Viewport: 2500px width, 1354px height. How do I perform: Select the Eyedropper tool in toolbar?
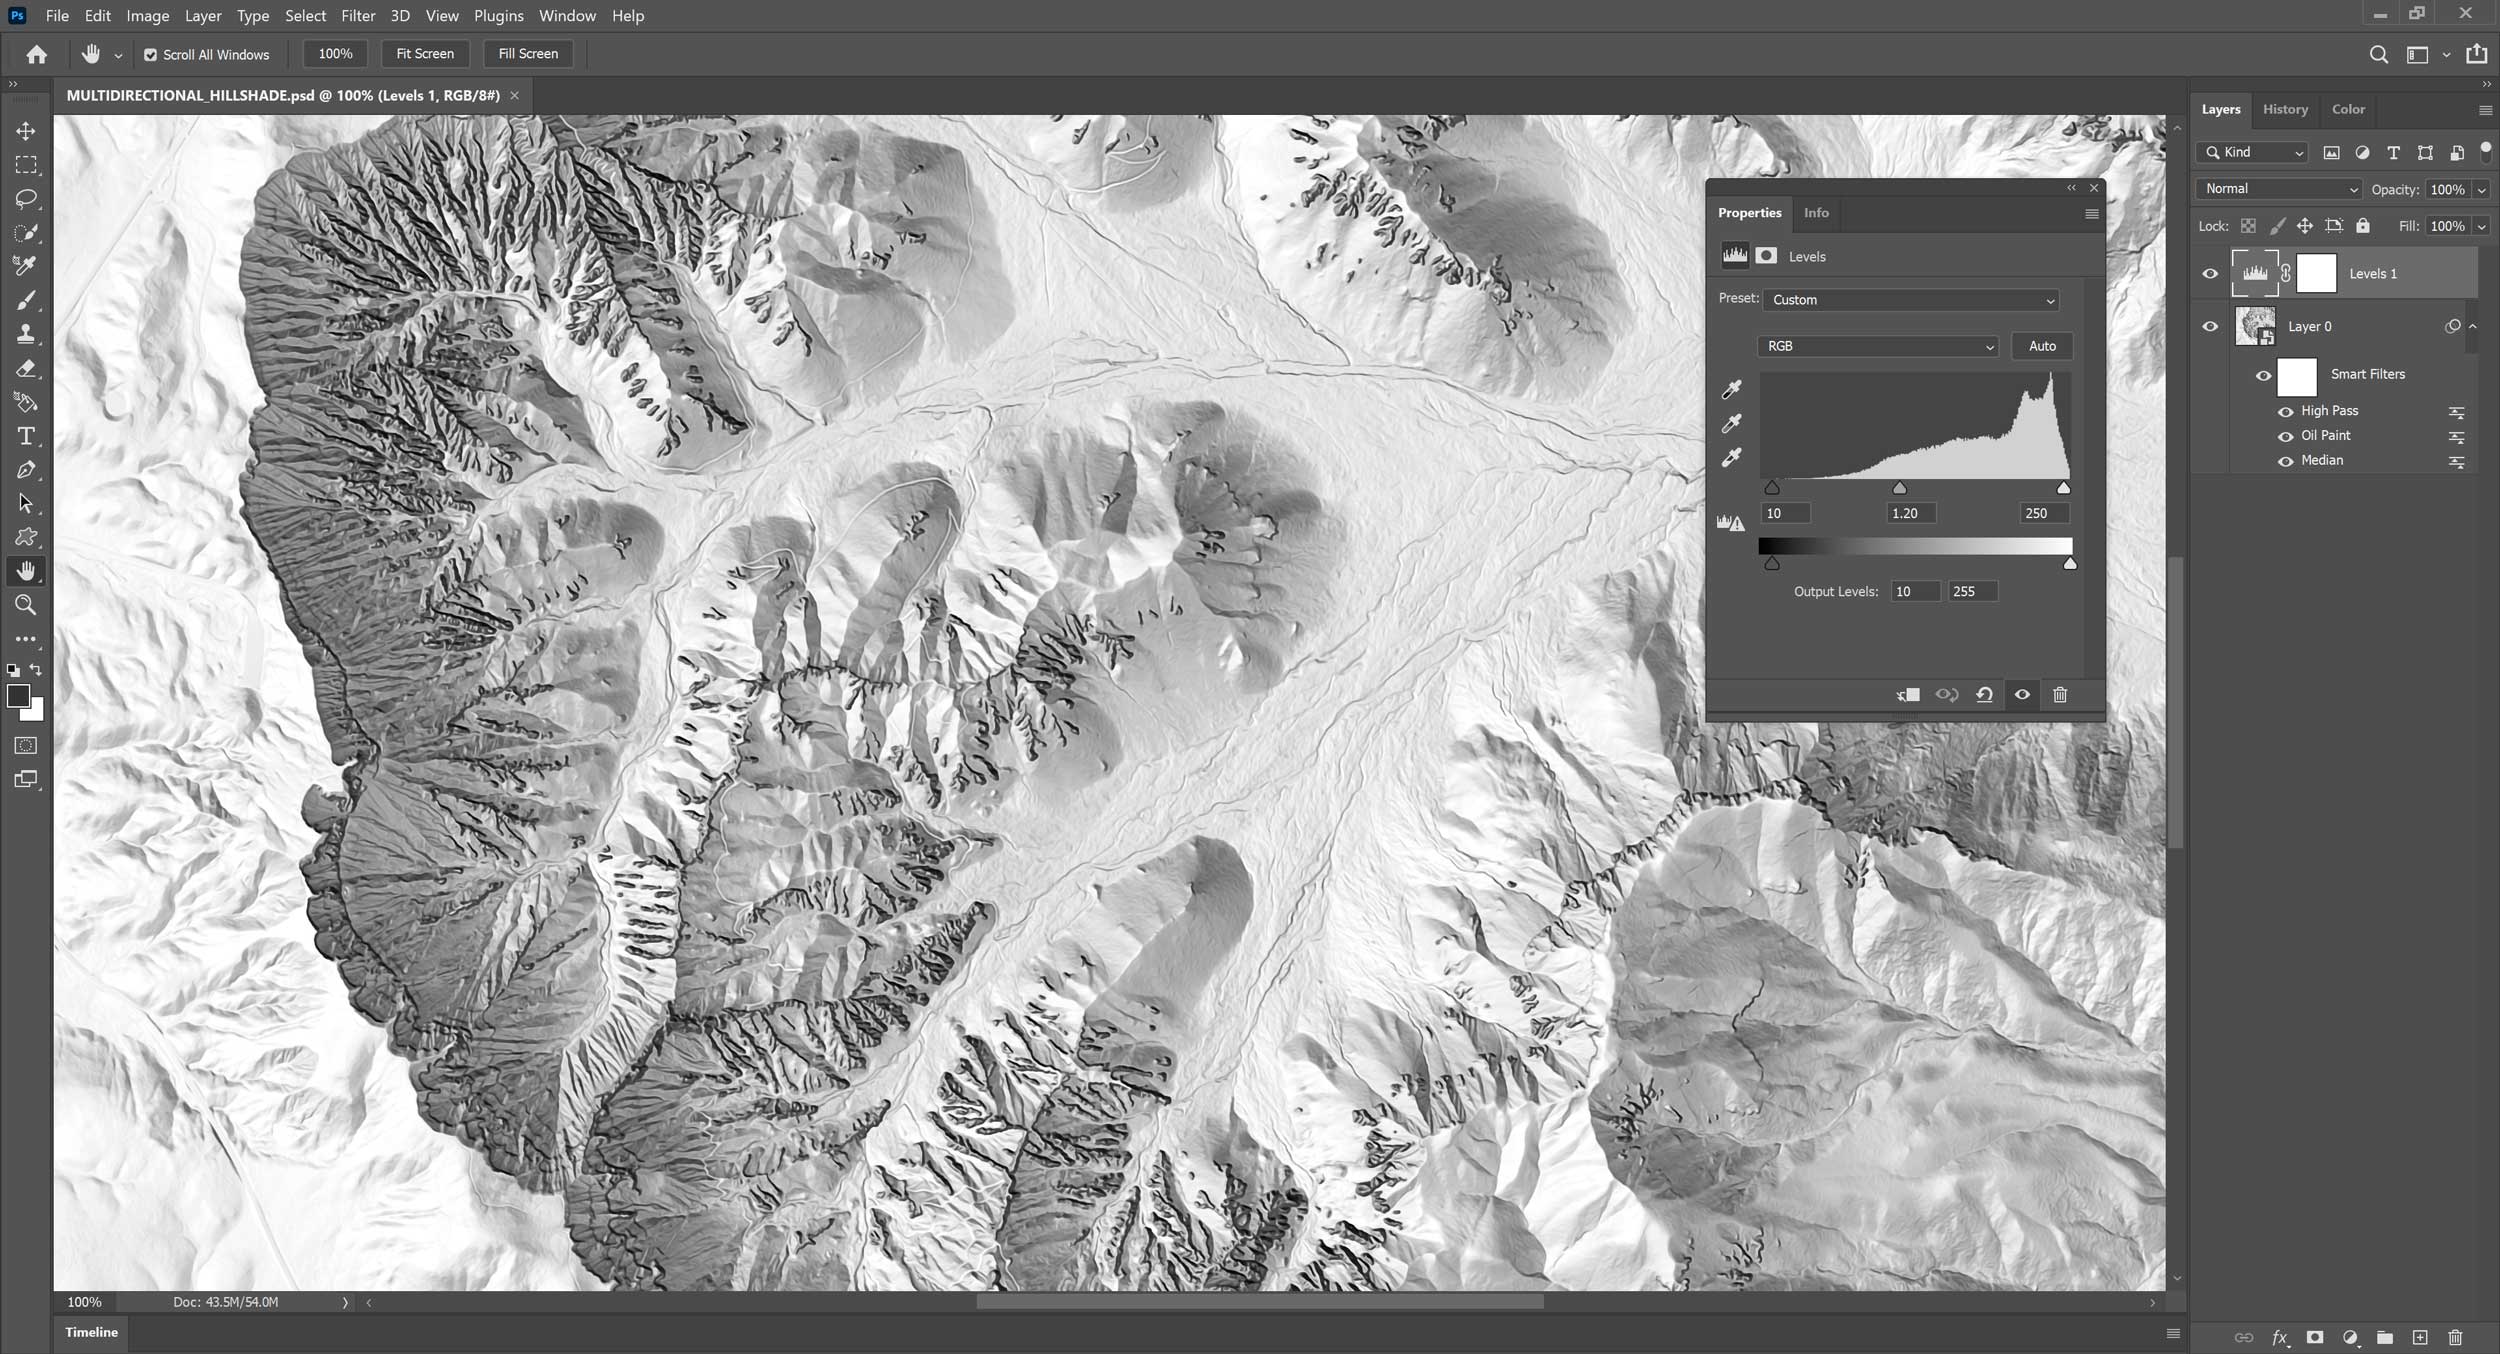pyautogui.click(x=26, y=266)
